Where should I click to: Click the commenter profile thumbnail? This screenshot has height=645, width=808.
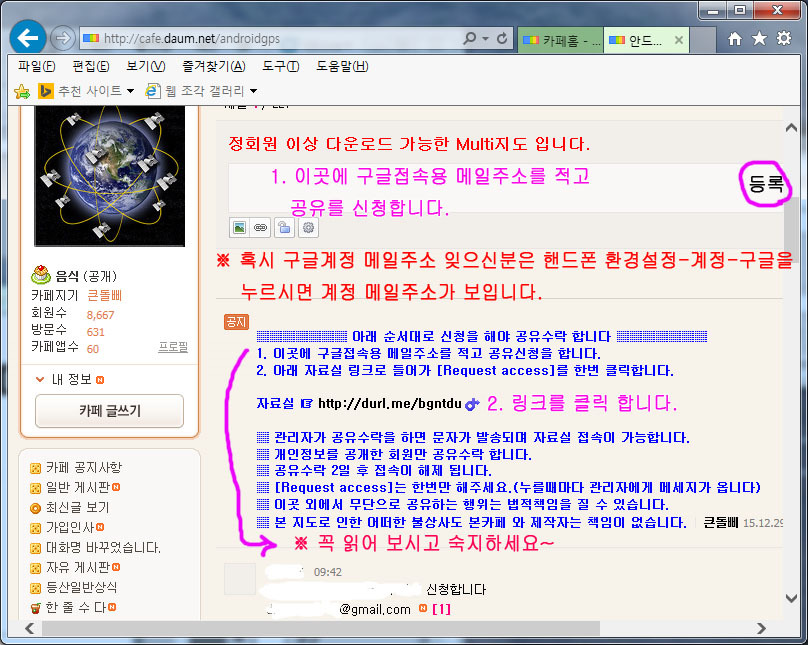[240, 579]
